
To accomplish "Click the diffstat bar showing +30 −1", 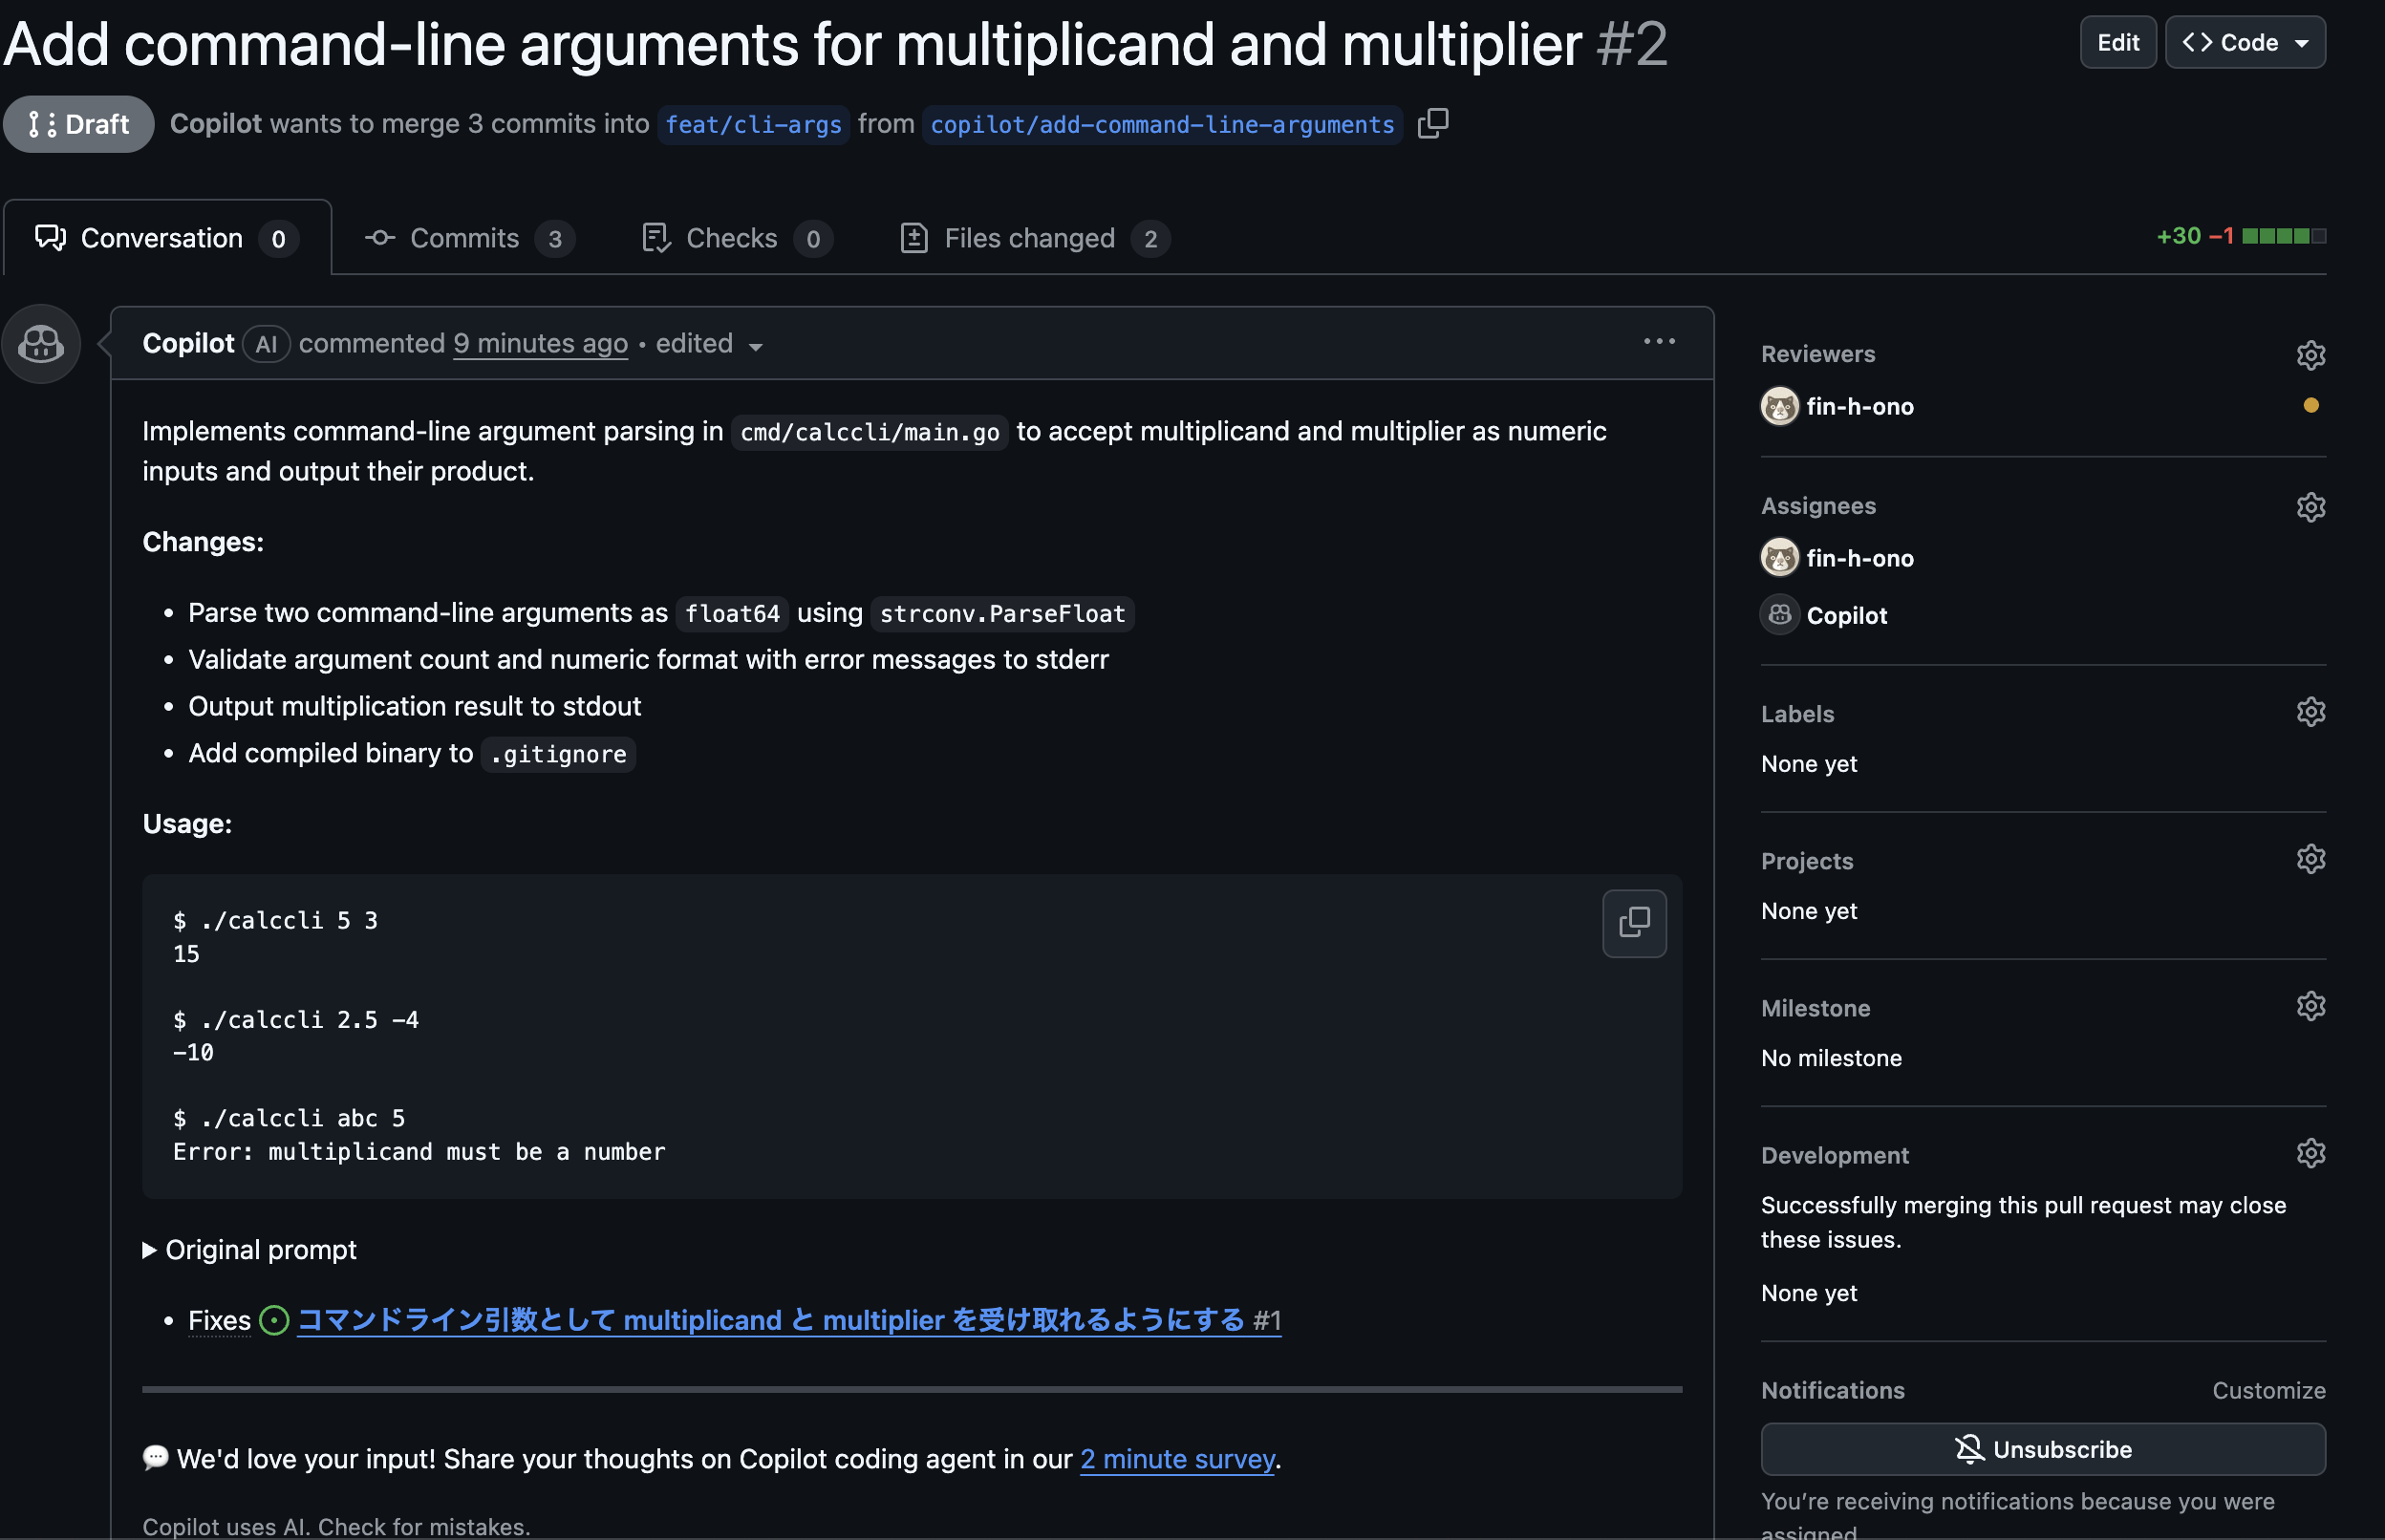I will 2283,237.
